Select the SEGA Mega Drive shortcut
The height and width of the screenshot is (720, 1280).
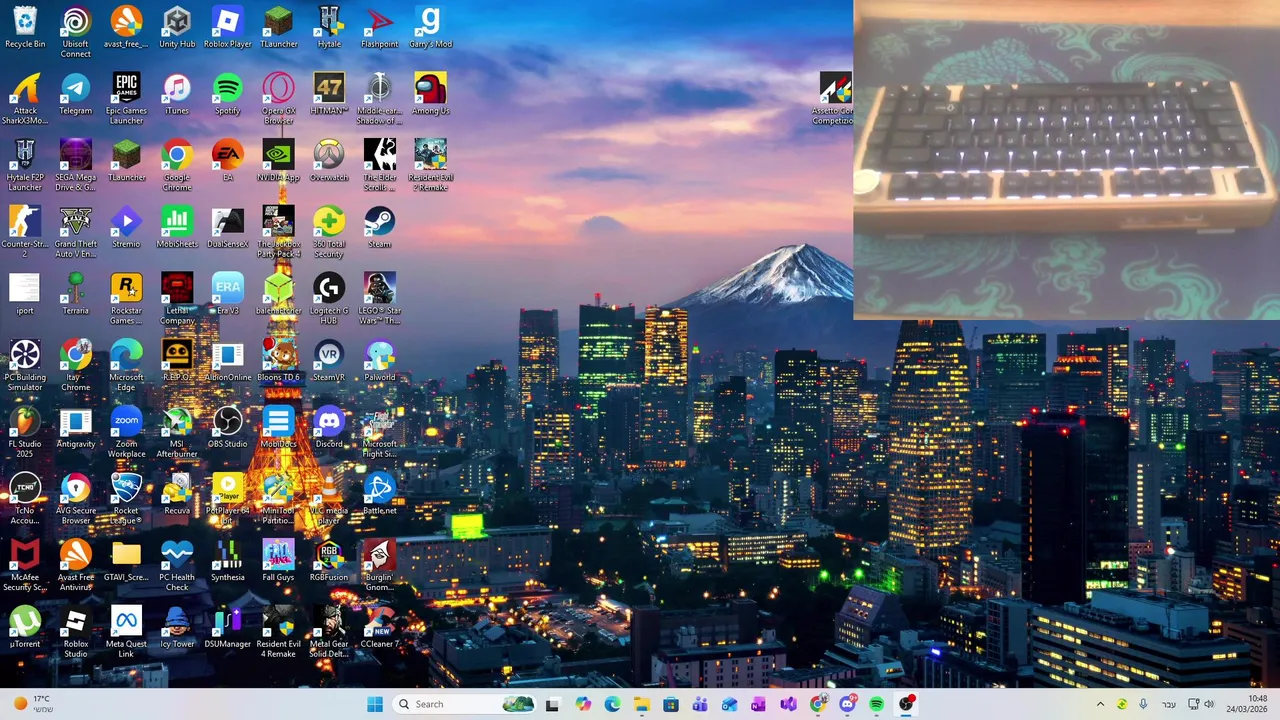76,166
